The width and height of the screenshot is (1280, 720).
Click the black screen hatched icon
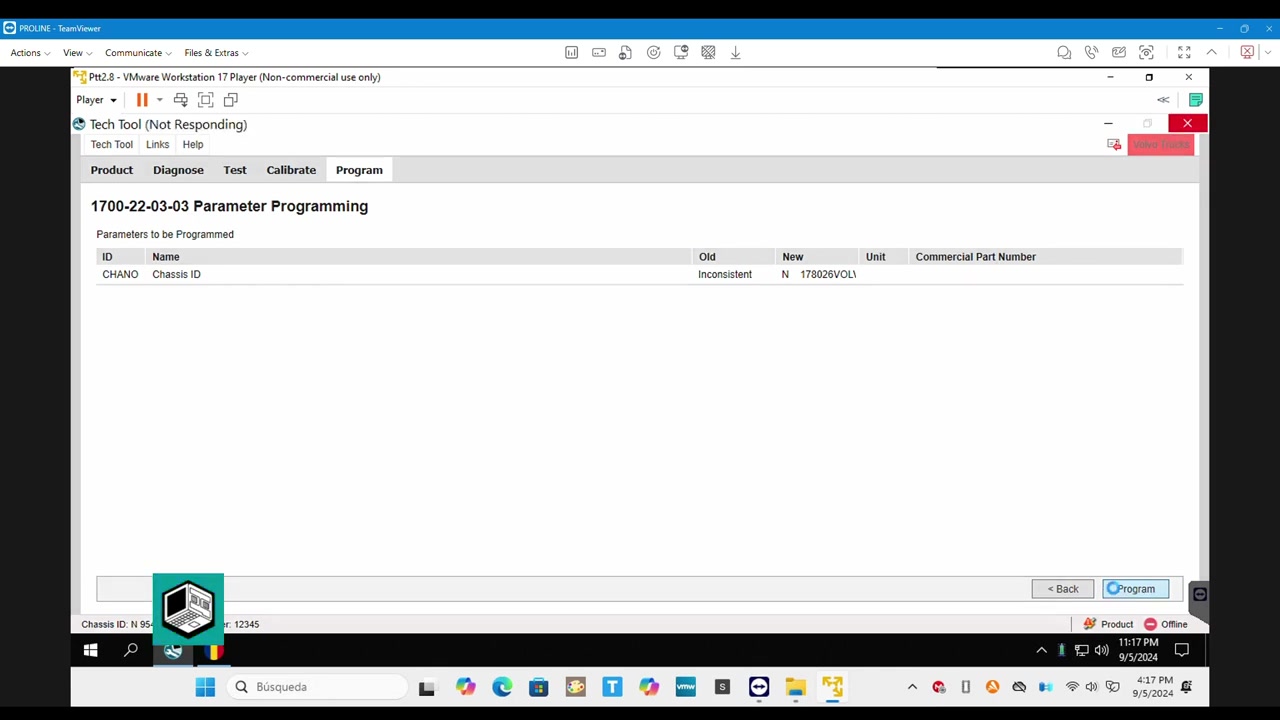(708, 52)
